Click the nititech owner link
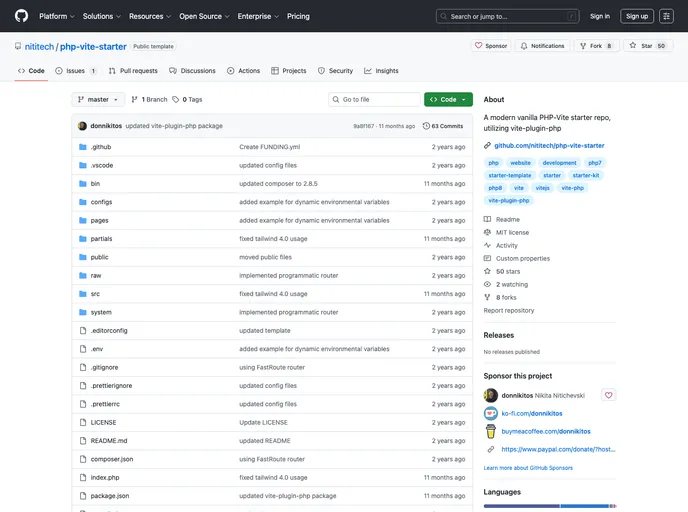This screenshot has height=512, width=688. (x=39, y=47)
